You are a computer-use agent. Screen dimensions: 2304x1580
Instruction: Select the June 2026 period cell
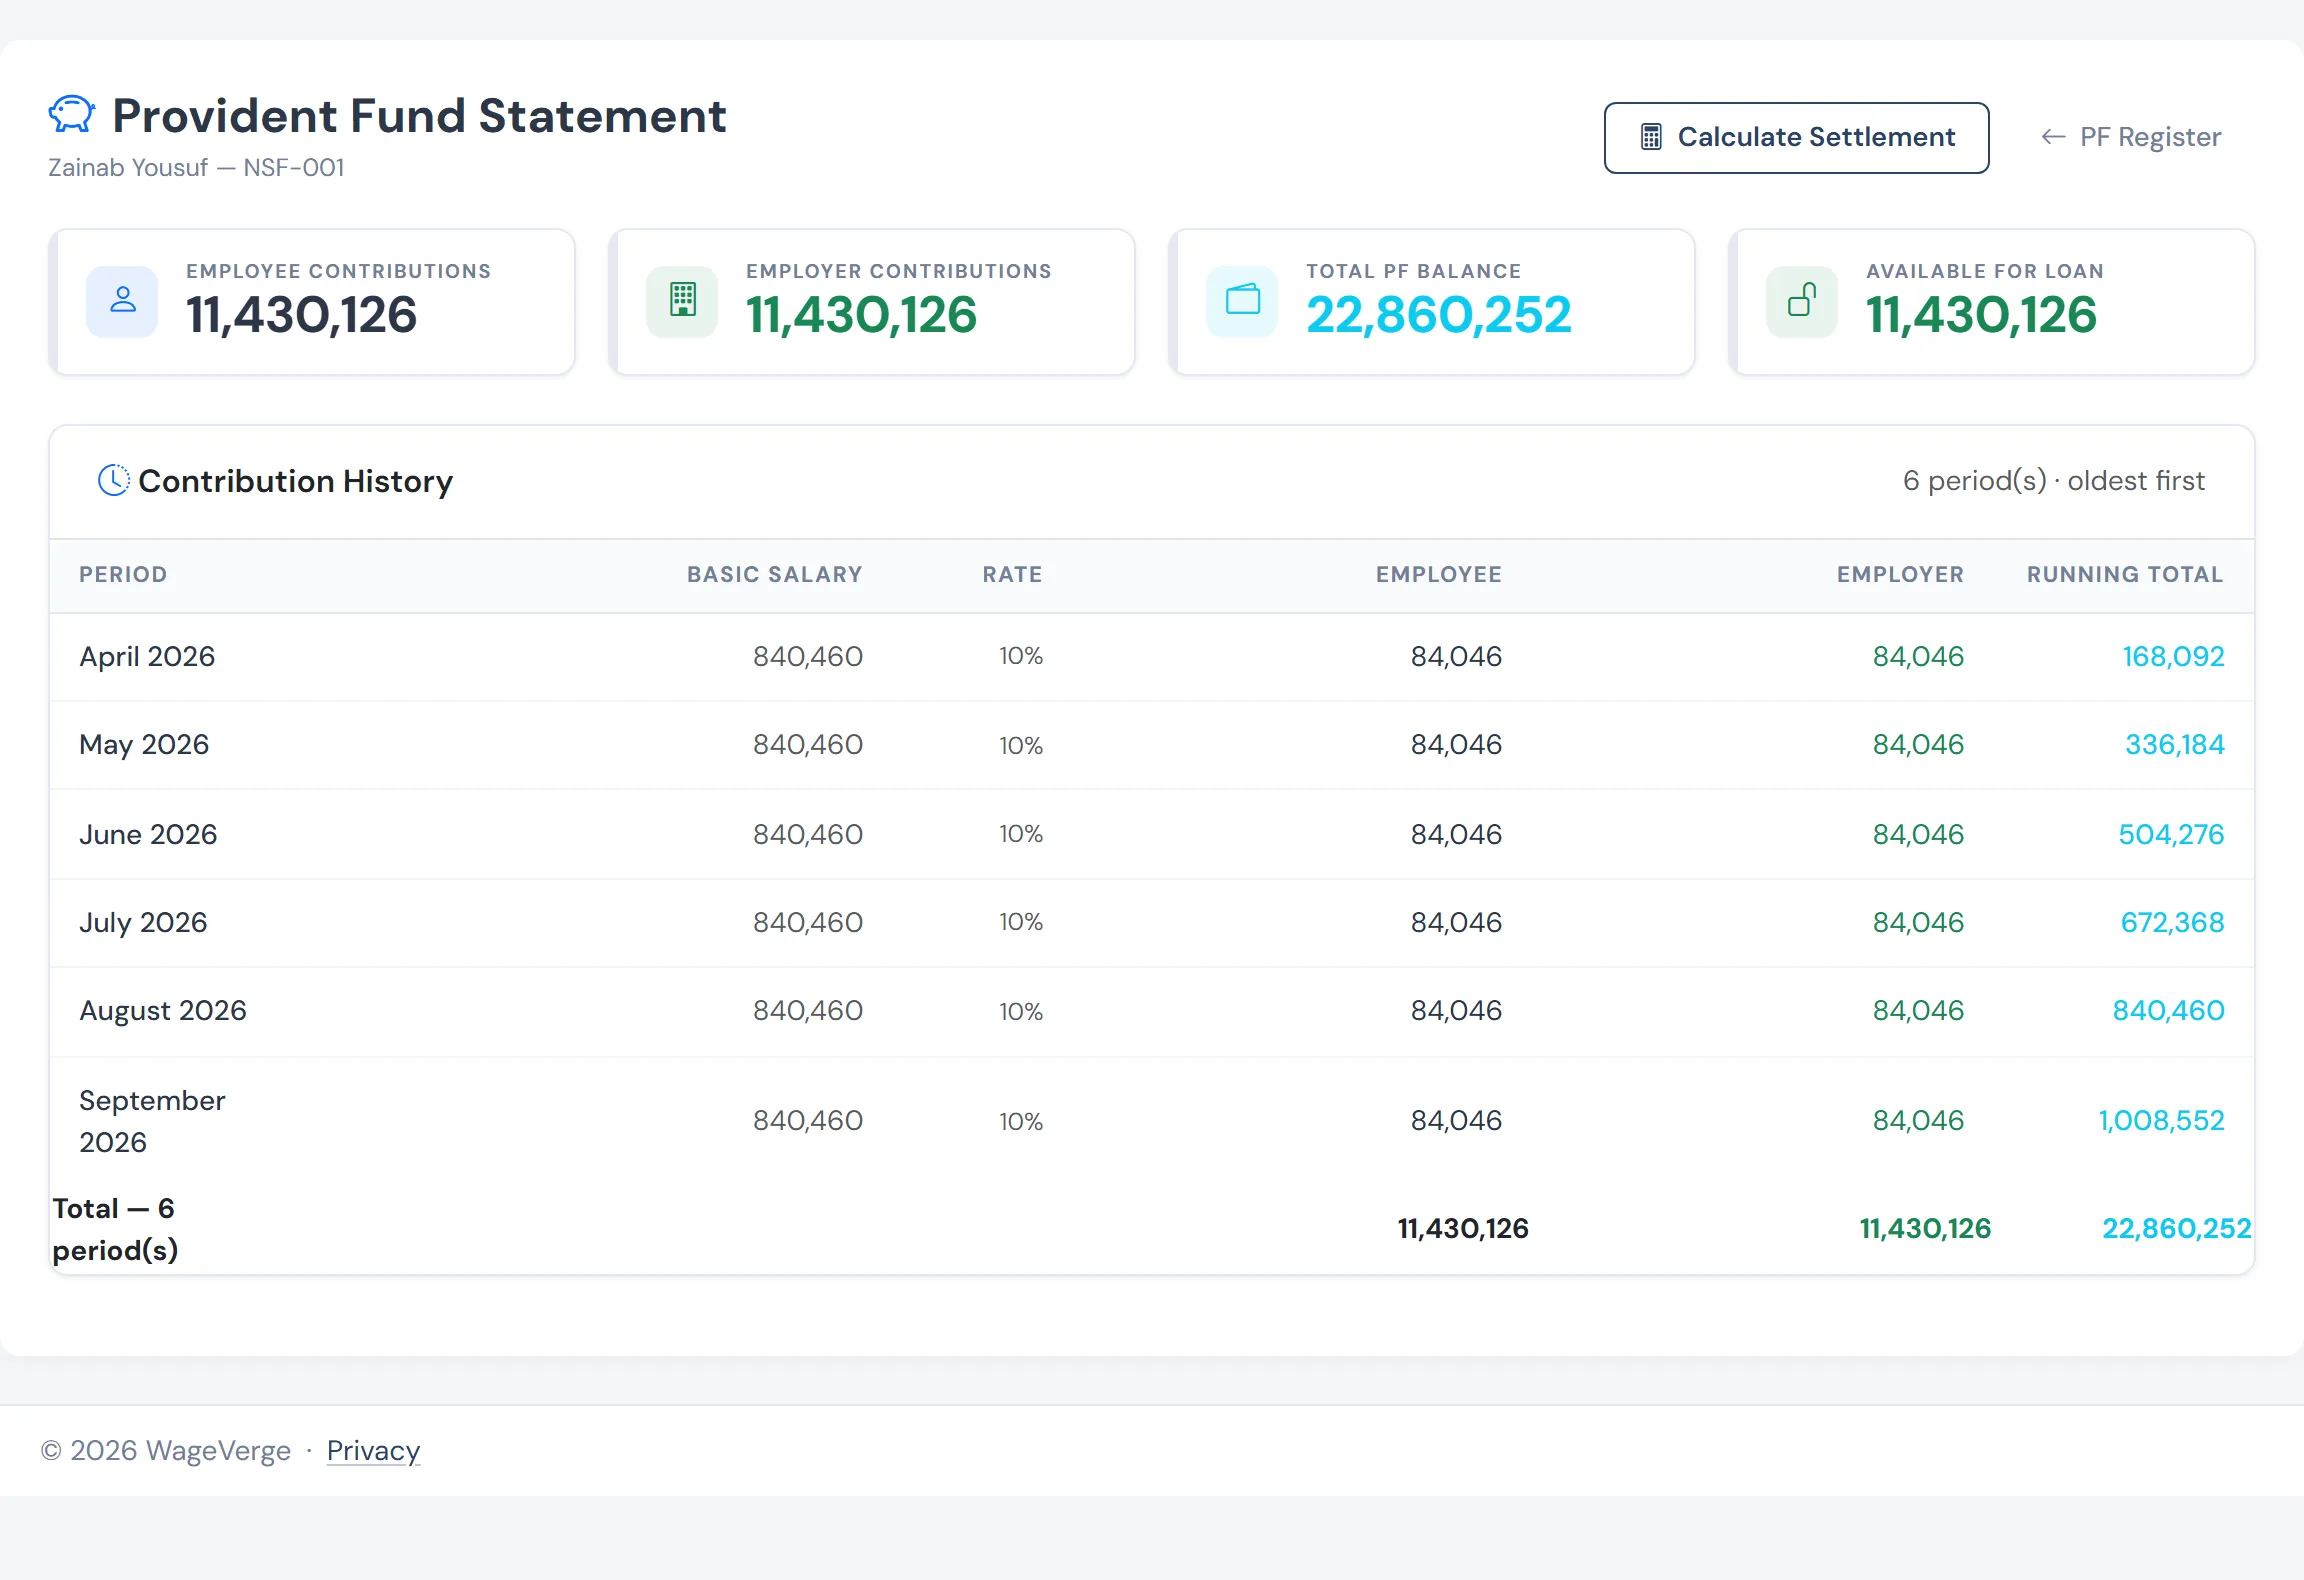[x=148, y=834]
